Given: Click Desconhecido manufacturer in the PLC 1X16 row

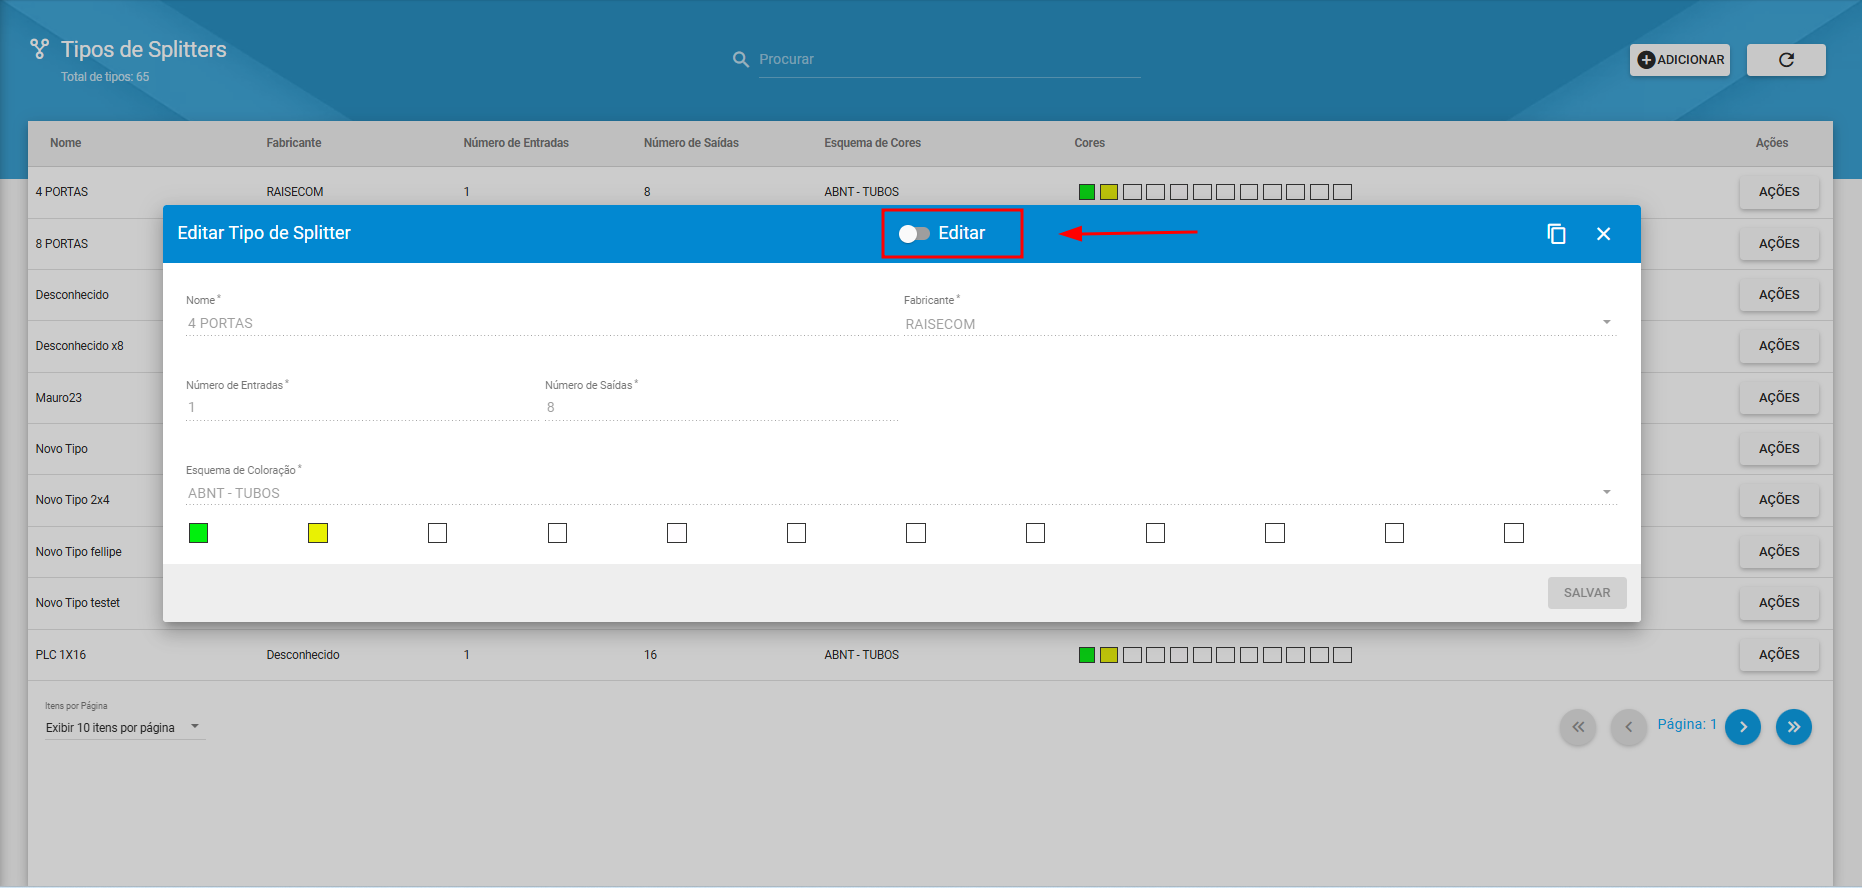Looking at the screenshot, I should pyautogui.click(x=303, y=655).
